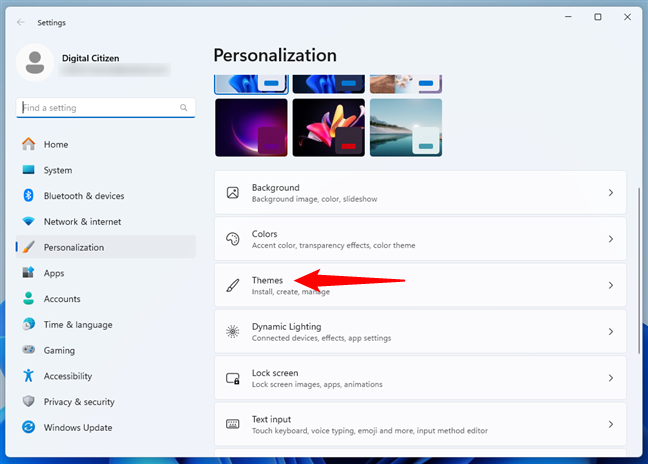This screenshot has height=464, width=648.
Task: Click Gaming label in sidebar
Action: 59,350
